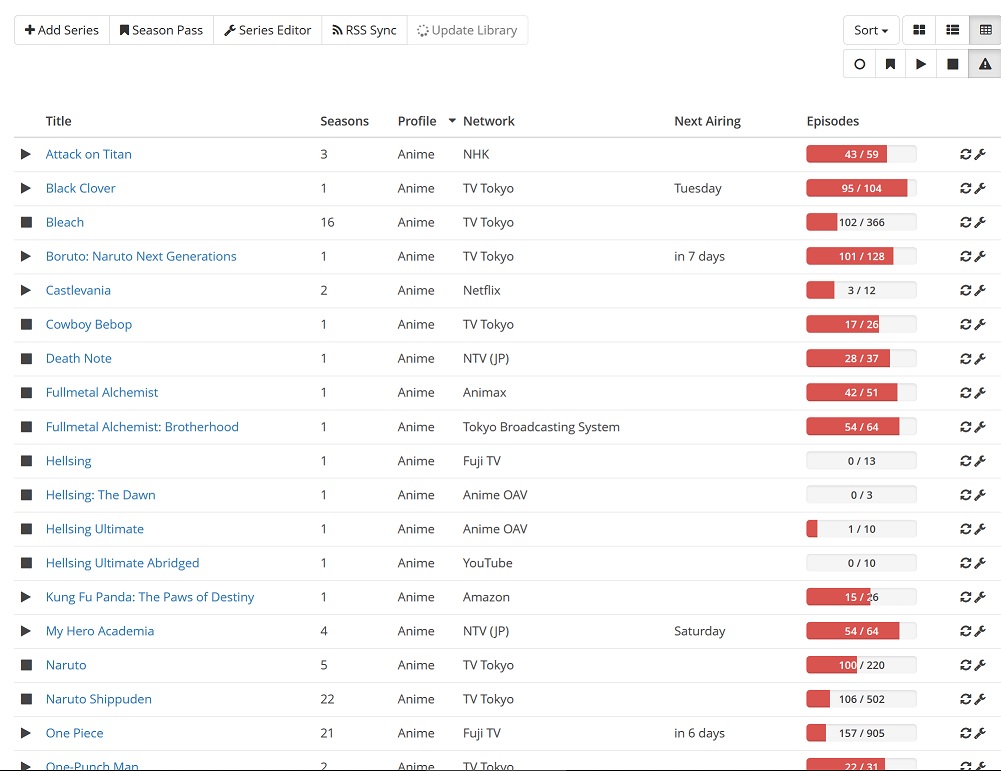Click Tokyo Broadcasting System network cell
The image size is (1001, 771).
(541, 427)
